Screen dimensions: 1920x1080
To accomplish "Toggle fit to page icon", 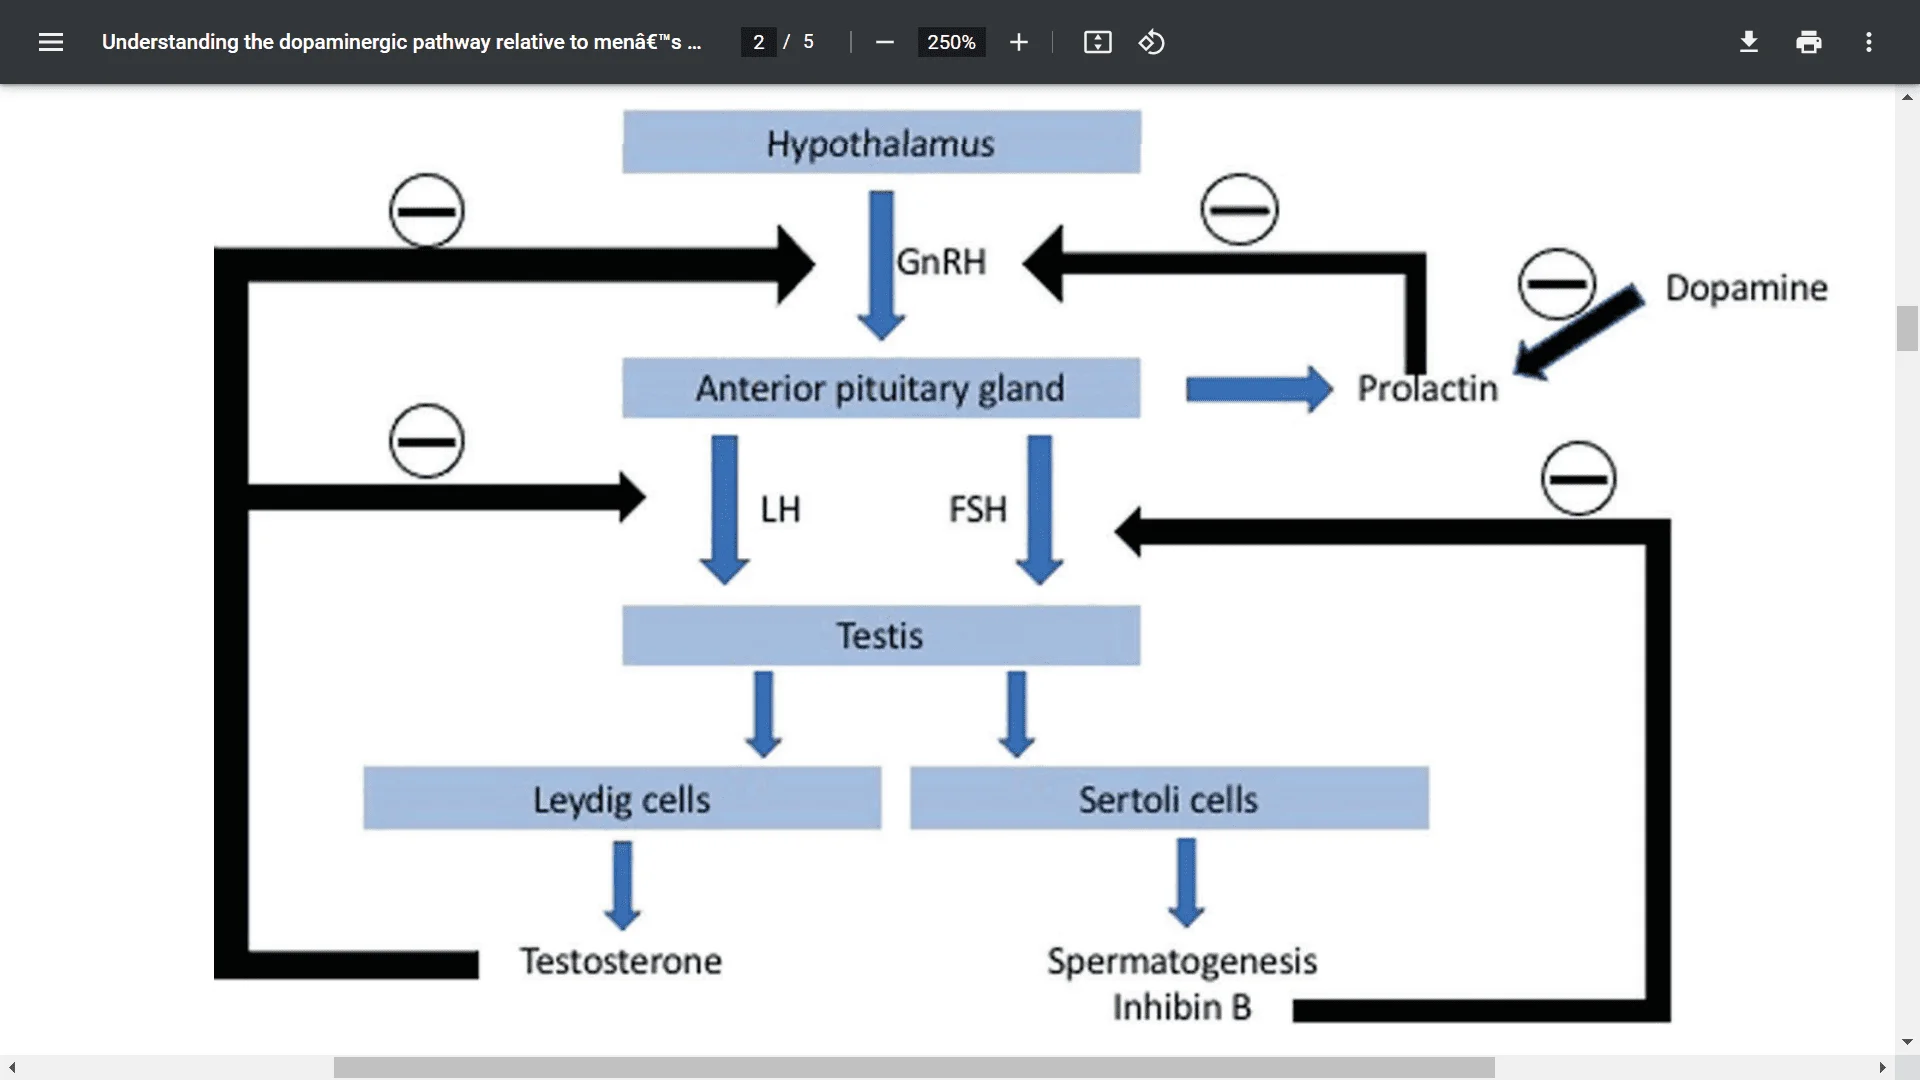I will coord(1098,42).
